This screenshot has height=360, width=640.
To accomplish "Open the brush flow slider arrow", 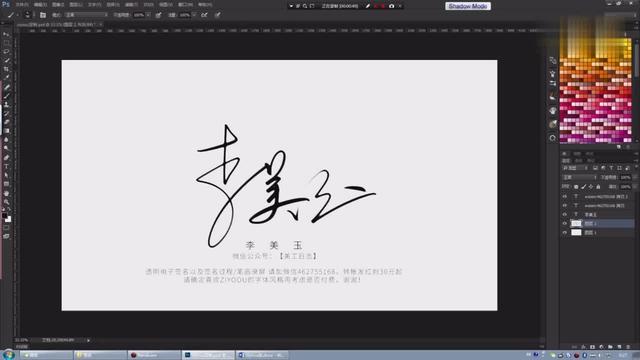I will [194, 15].
